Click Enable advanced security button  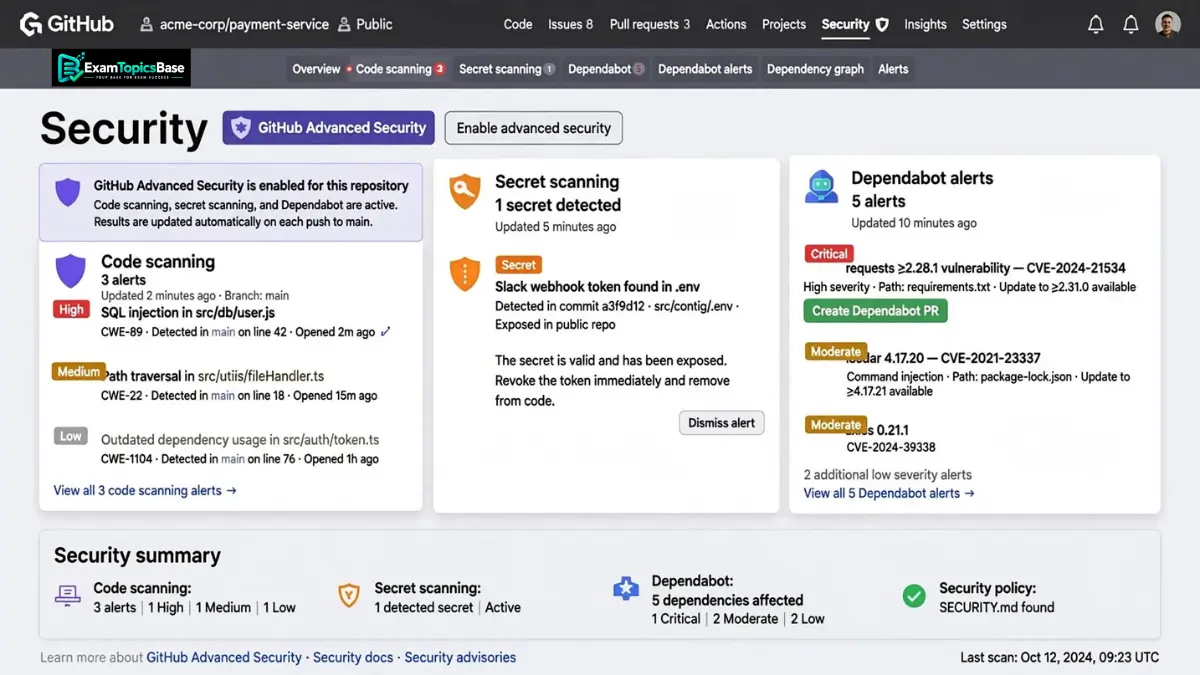[x=534, y=128]
